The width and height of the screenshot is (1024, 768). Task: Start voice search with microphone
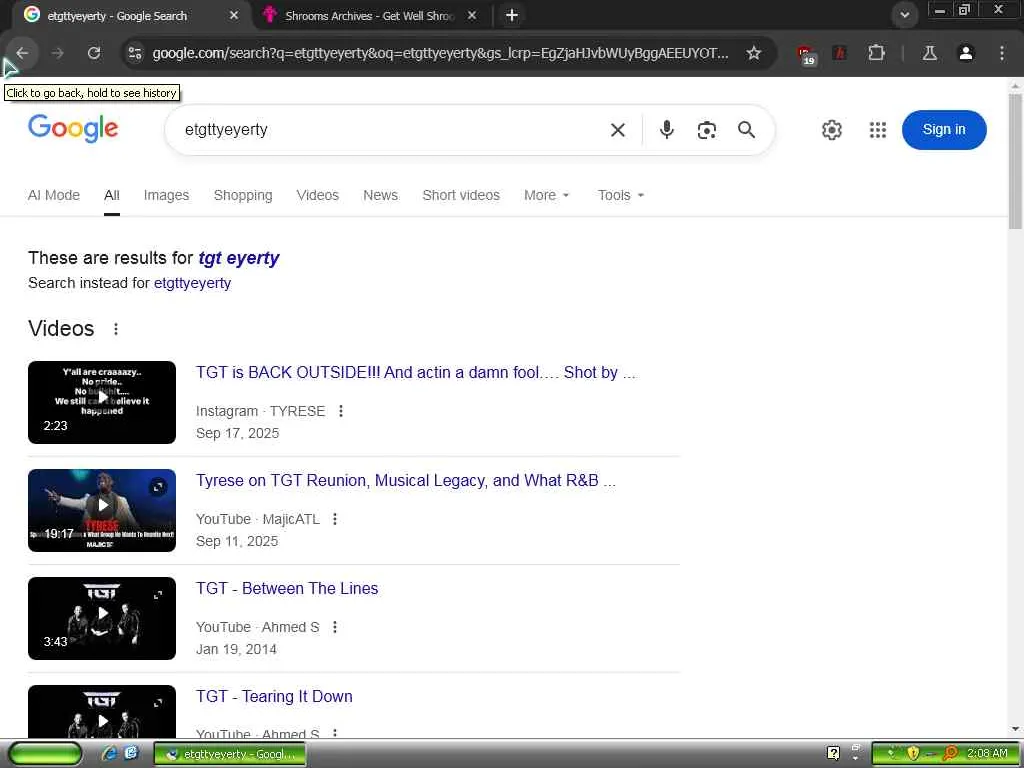tap(666, 130)
